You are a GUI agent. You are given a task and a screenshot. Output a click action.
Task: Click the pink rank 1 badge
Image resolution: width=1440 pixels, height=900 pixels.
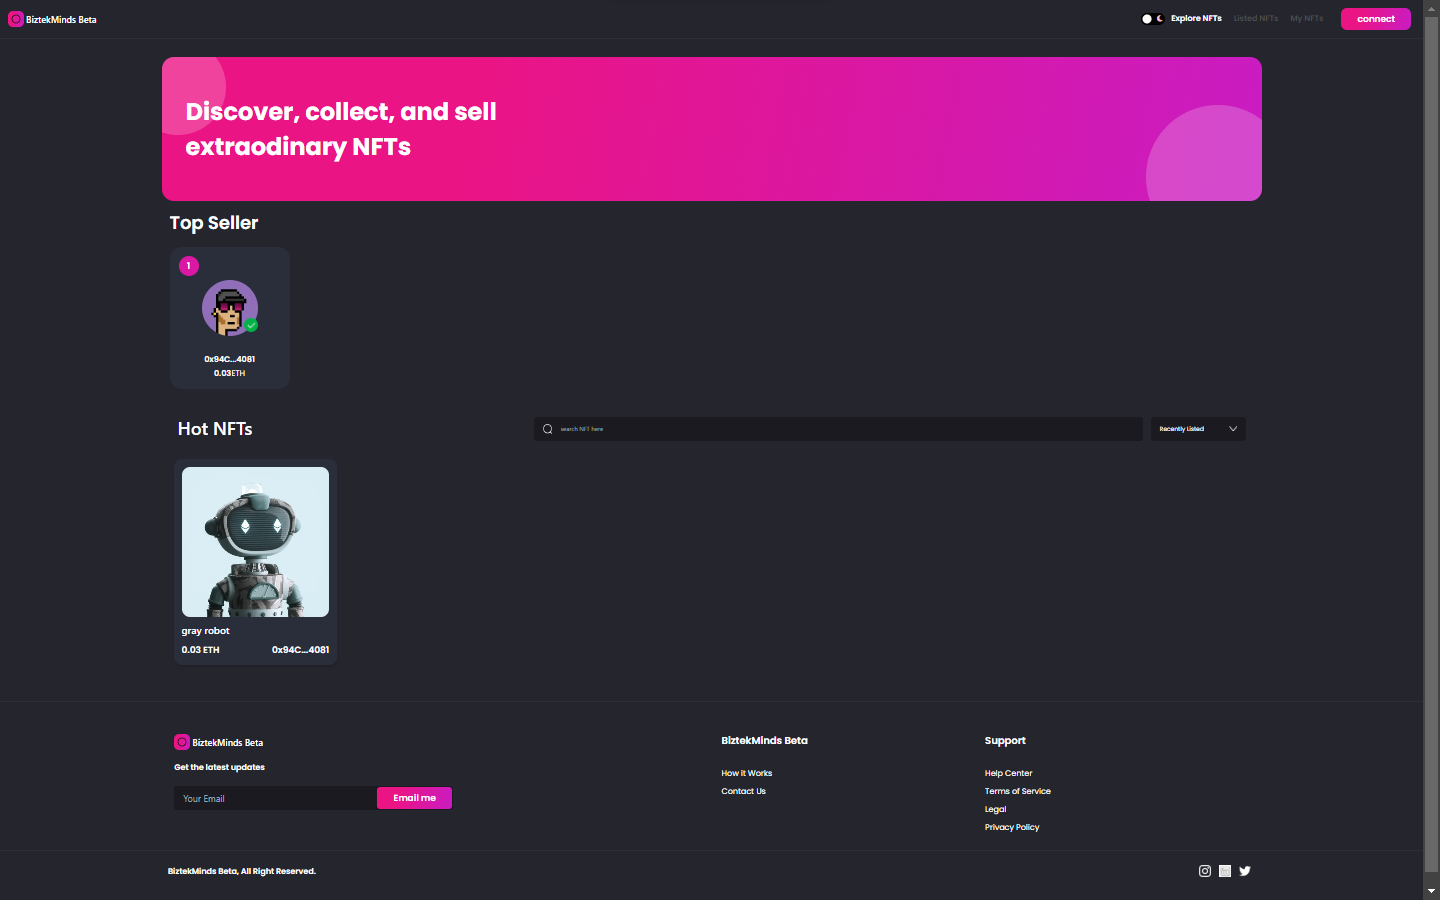189,266
